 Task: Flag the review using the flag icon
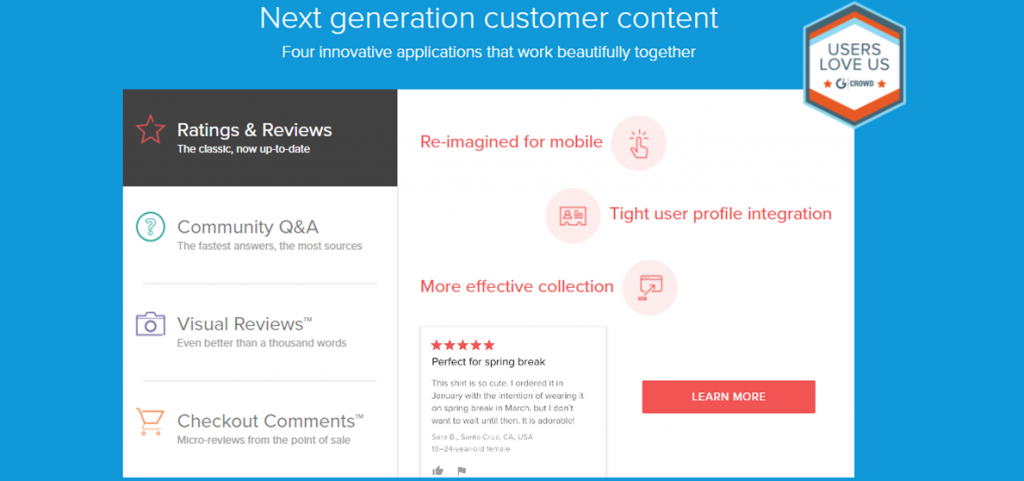461,470
